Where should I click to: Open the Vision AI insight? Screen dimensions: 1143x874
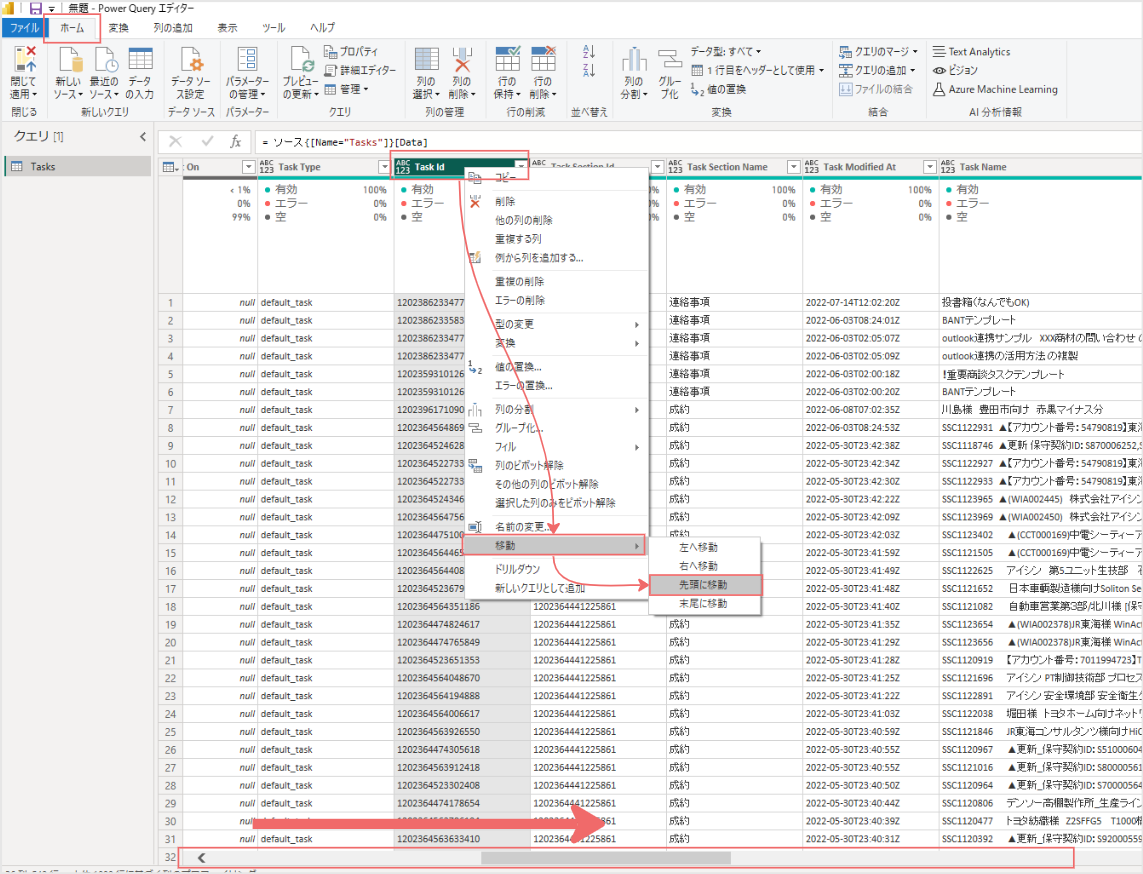(956, 70)
